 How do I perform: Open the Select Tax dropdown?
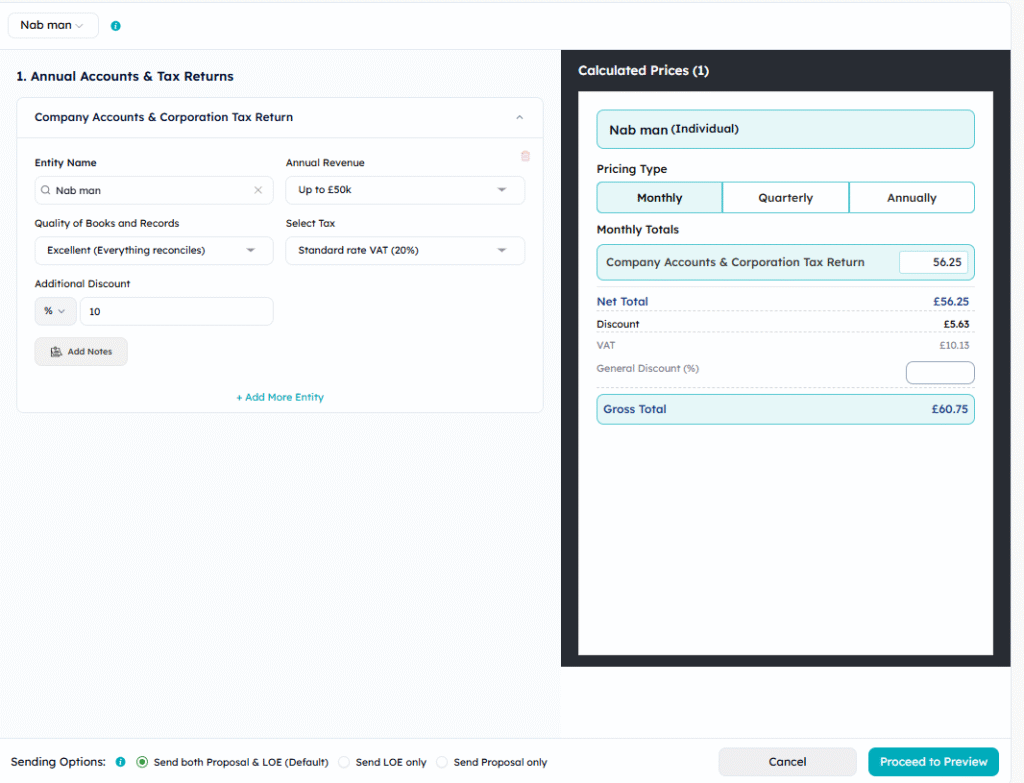(405, 250)
